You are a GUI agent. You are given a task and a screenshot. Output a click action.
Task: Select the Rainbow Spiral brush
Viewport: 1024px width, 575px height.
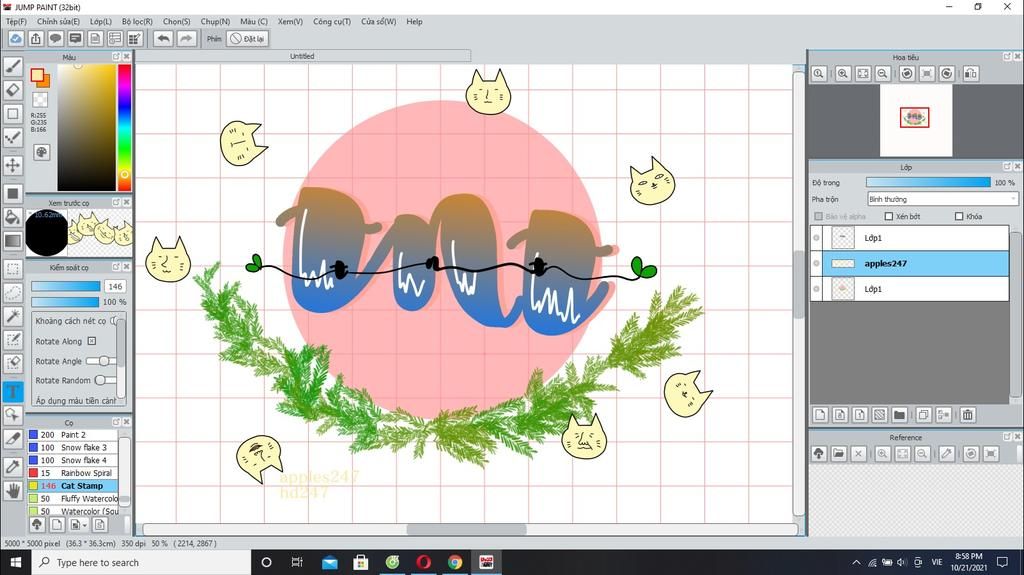tap(72, 473)
